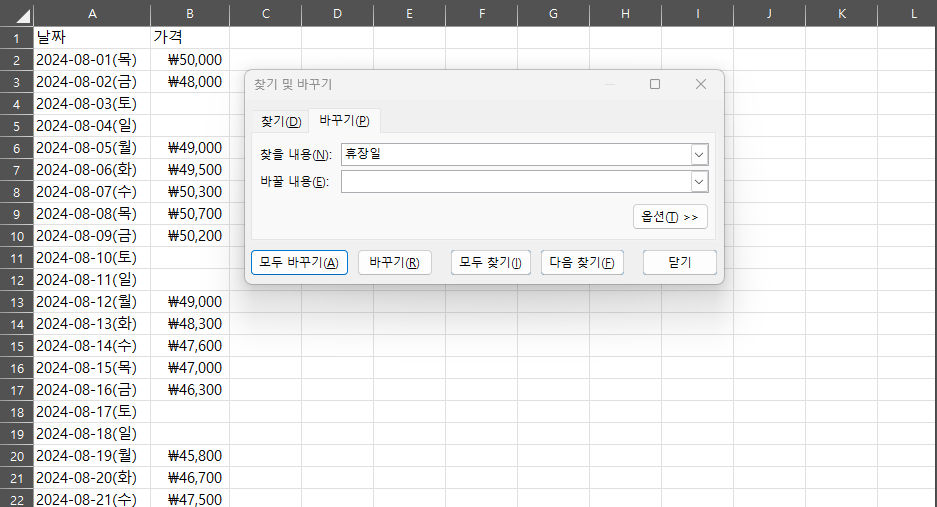Select cell with ₩45,800
The height and width of the screenshot is (507, 937).
pos(189,456)
